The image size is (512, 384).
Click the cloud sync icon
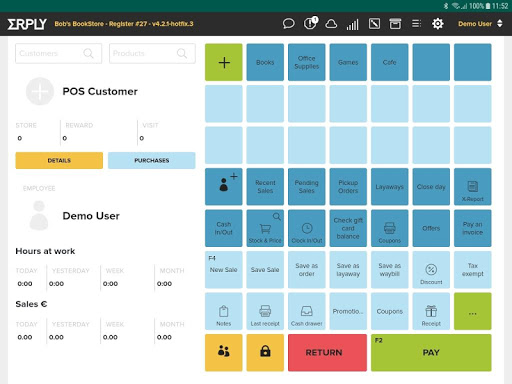point(331,24)
